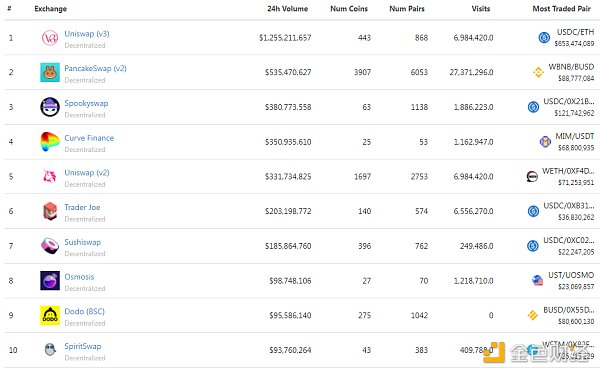Click the Uniswap (v2) unicorn icon
This screenshot has width=600, height=374.
pos(50,176)
